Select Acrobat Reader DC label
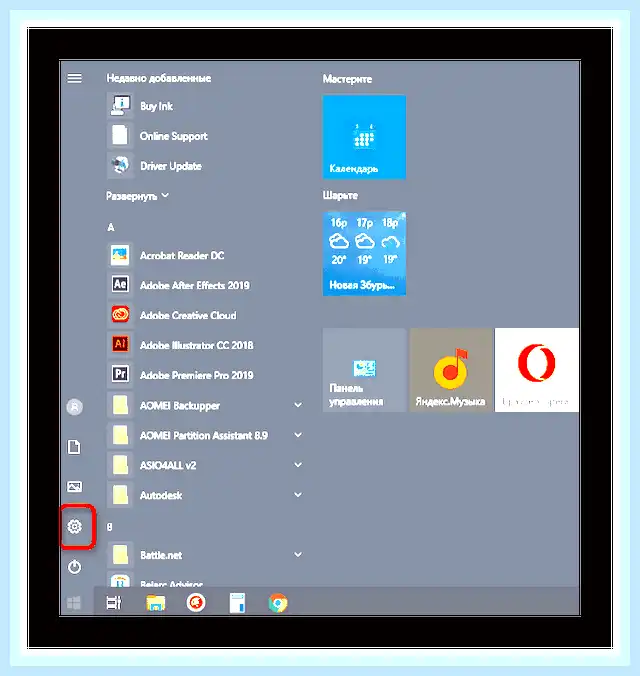Viewport: 640px width, 676px height. click(182, 255)
